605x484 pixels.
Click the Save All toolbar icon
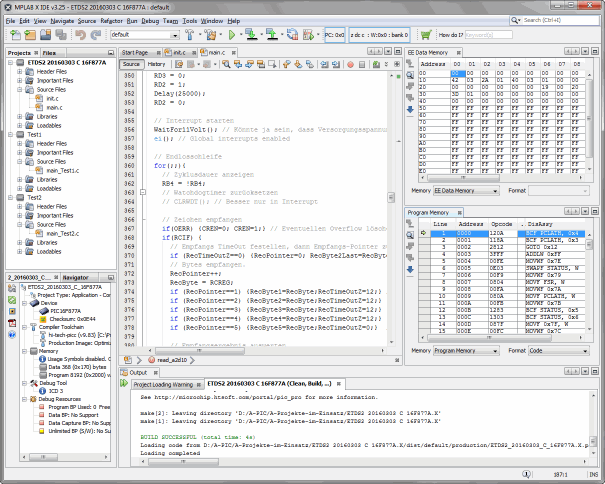click(61, 35)
